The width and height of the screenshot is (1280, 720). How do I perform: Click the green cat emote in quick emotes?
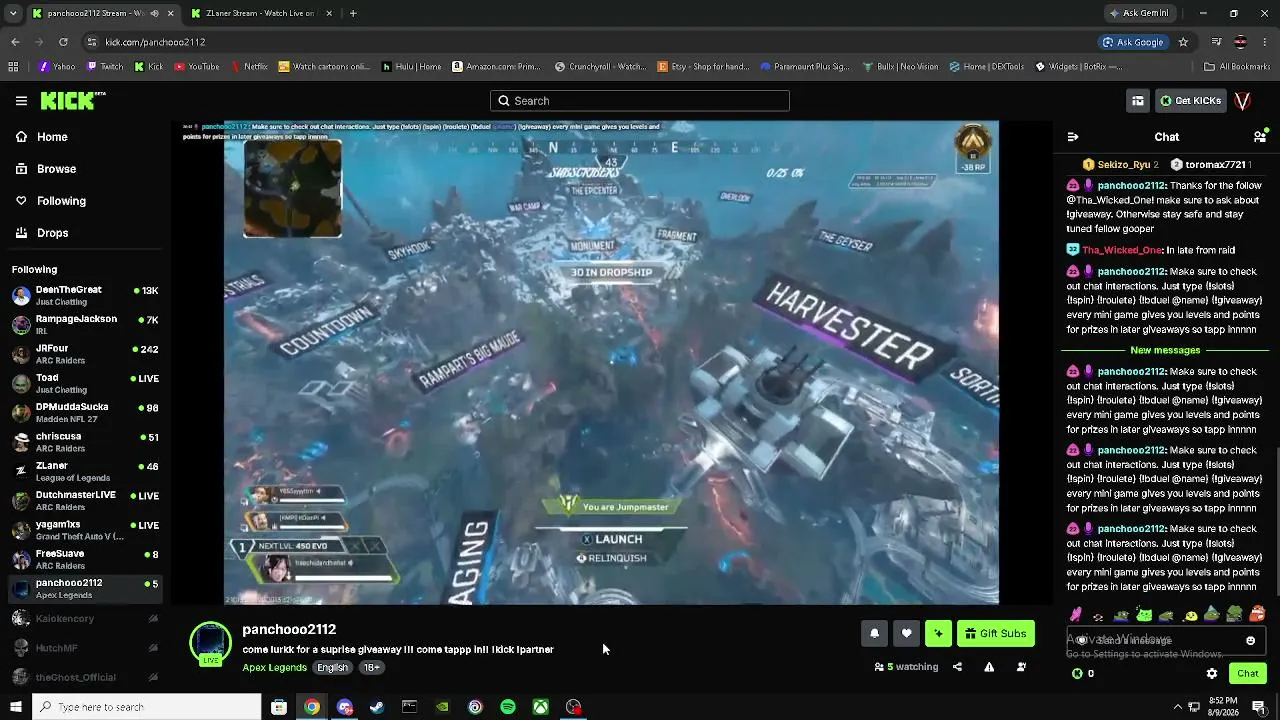pos(1144,615)
